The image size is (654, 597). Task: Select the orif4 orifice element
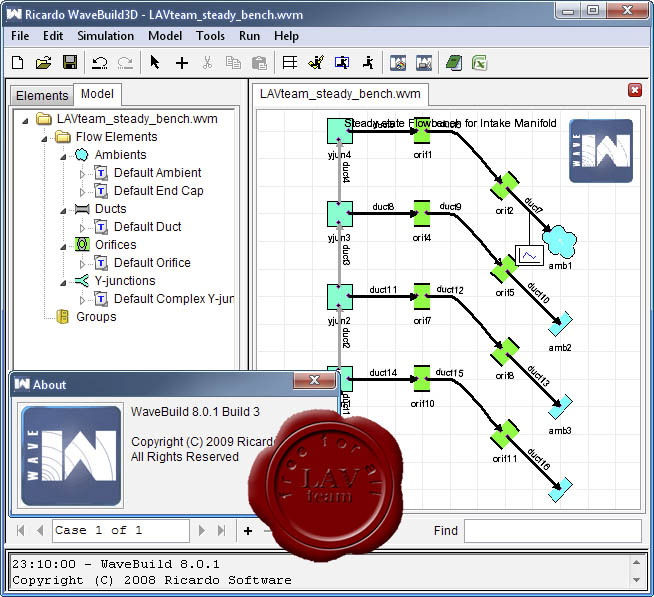[x=422, y=214]
